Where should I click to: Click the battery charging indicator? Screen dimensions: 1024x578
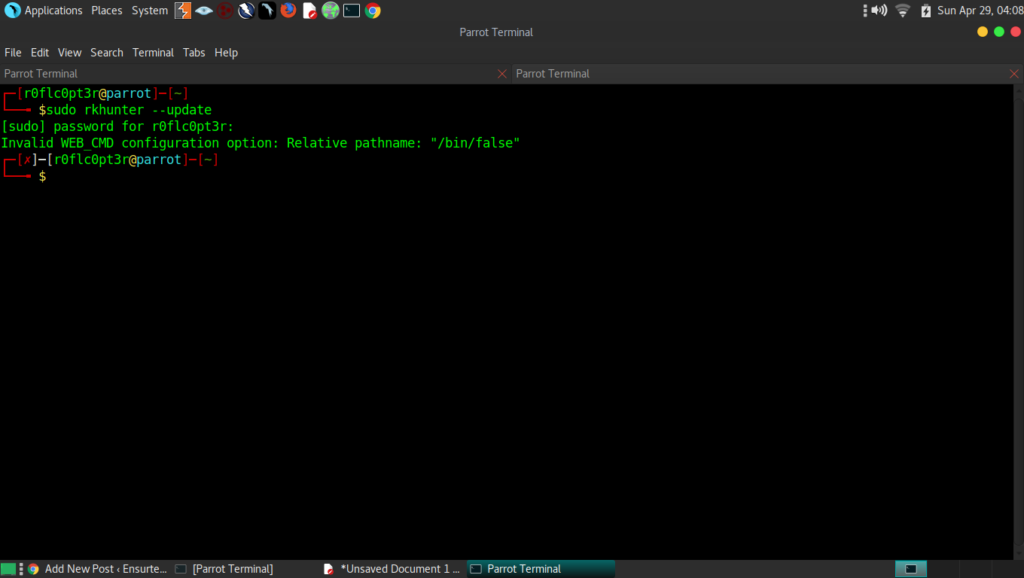926,11
